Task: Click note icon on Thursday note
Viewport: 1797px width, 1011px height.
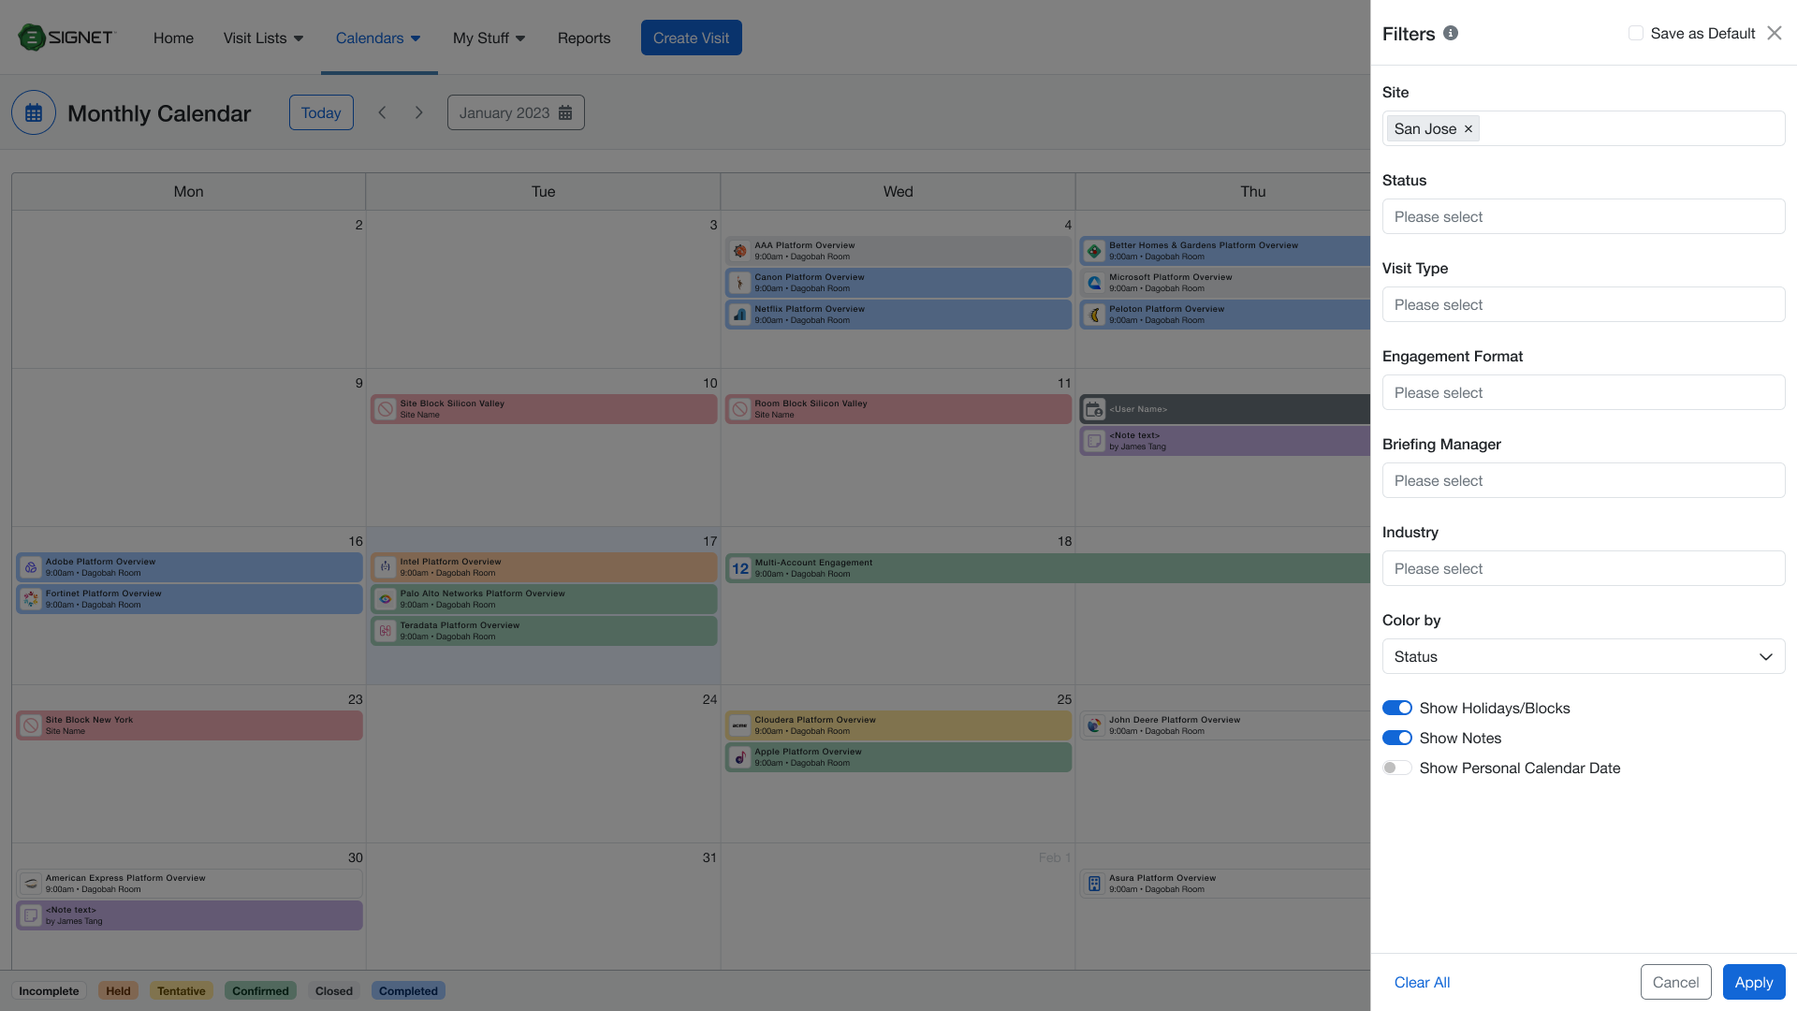Action: point(1094,441)
